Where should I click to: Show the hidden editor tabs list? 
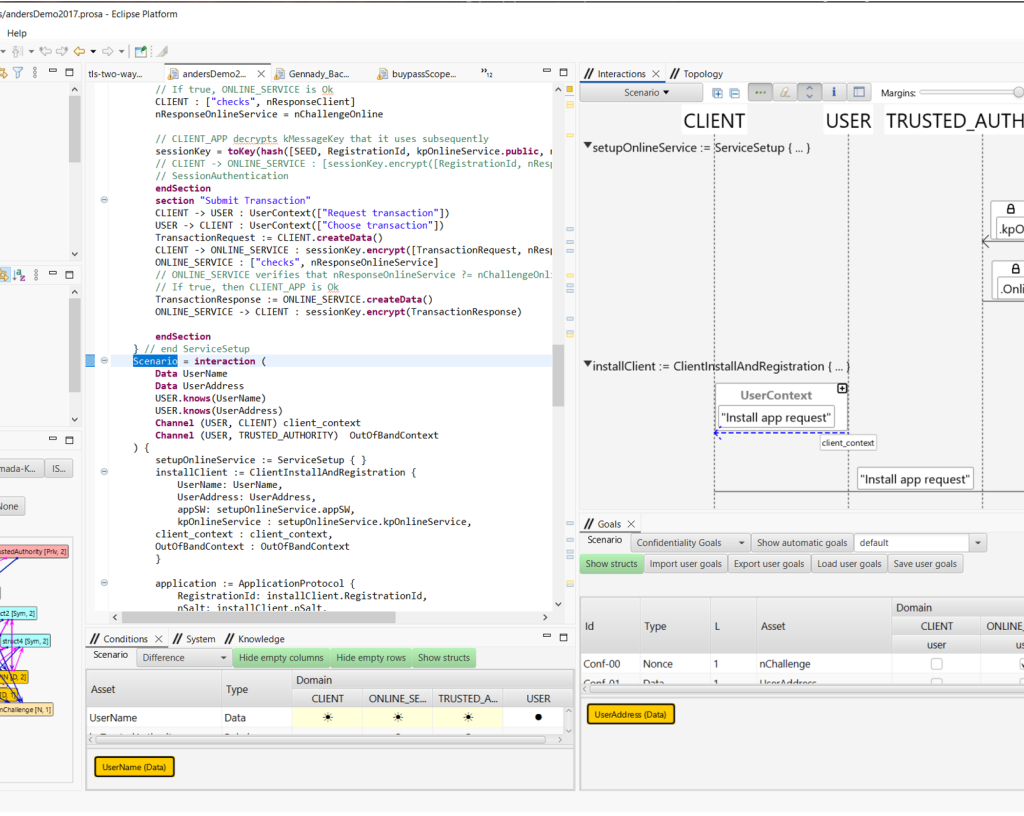tap(487, 72)
